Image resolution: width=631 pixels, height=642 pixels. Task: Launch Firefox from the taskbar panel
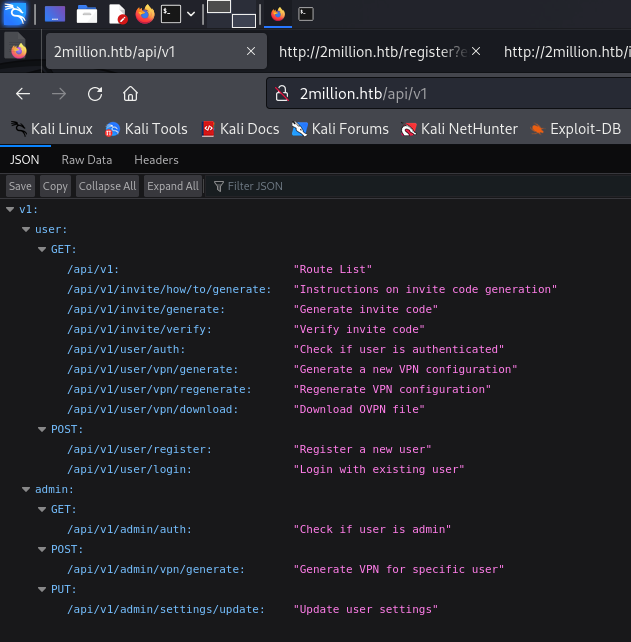click(145, 14)
